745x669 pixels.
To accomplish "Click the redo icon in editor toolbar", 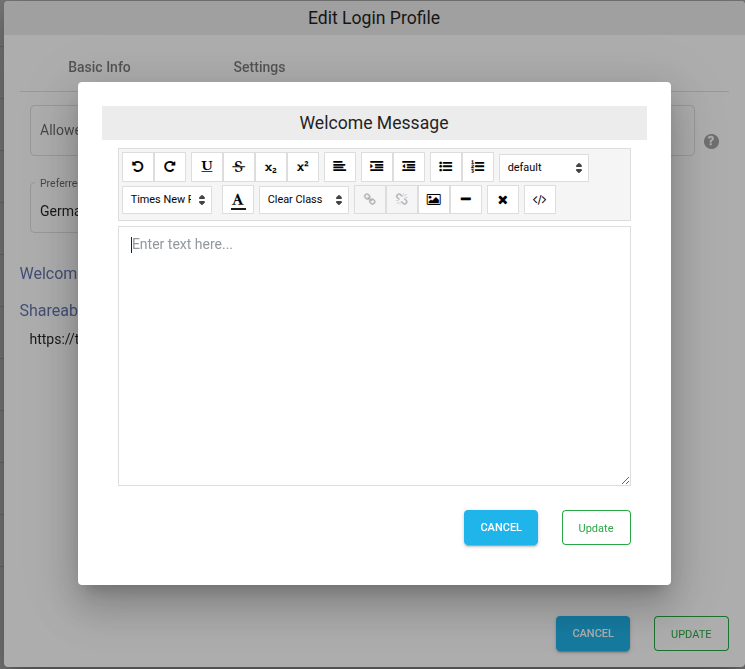I will pyautogui.click(x=170, y=167).
